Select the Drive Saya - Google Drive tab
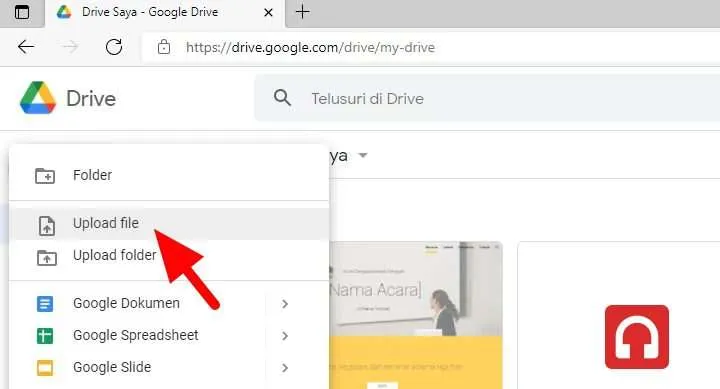The width and height of the screenshot is (720, 389). (165, 13)
